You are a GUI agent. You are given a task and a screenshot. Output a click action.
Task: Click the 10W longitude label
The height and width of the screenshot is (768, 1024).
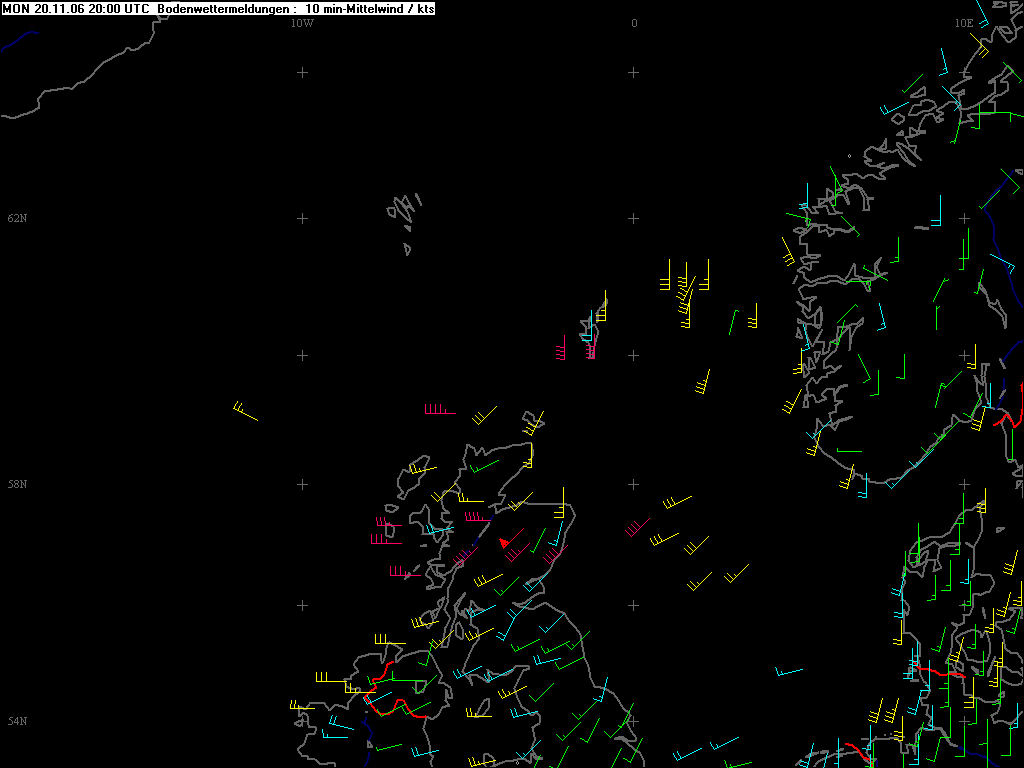pyautogui.click(x=302, y=23)
